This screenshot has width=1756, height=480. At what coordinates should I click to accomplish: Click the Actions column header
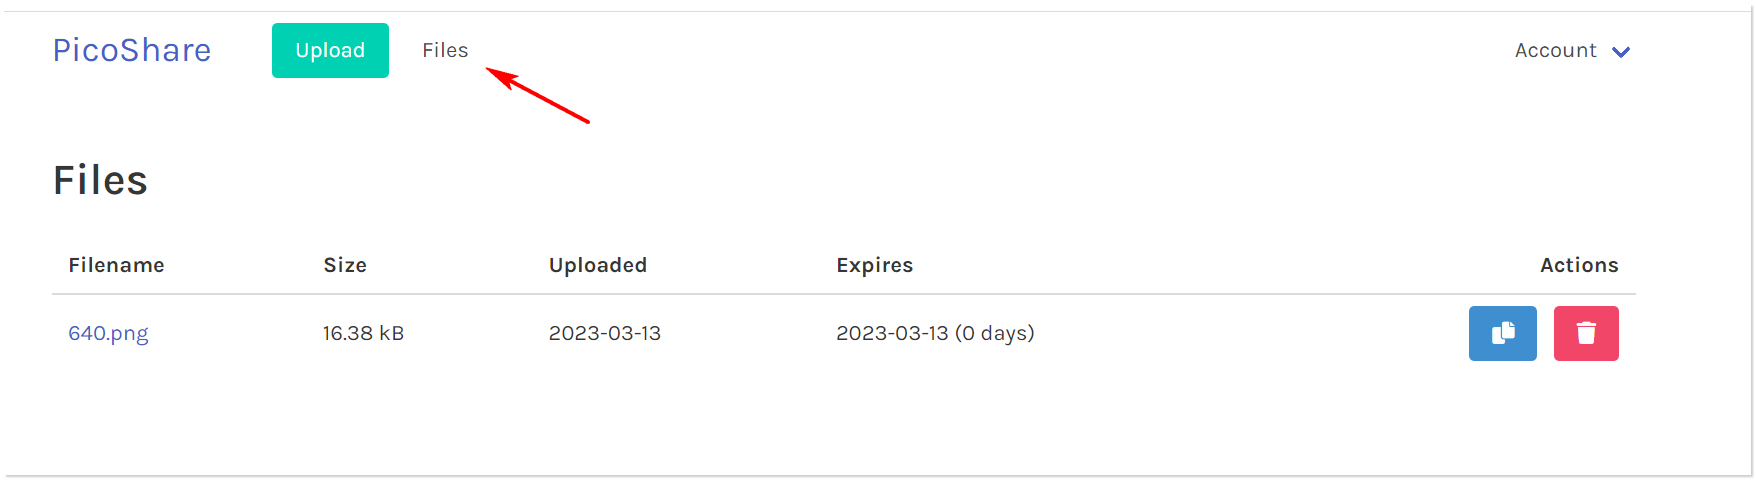coord(1579,265)
